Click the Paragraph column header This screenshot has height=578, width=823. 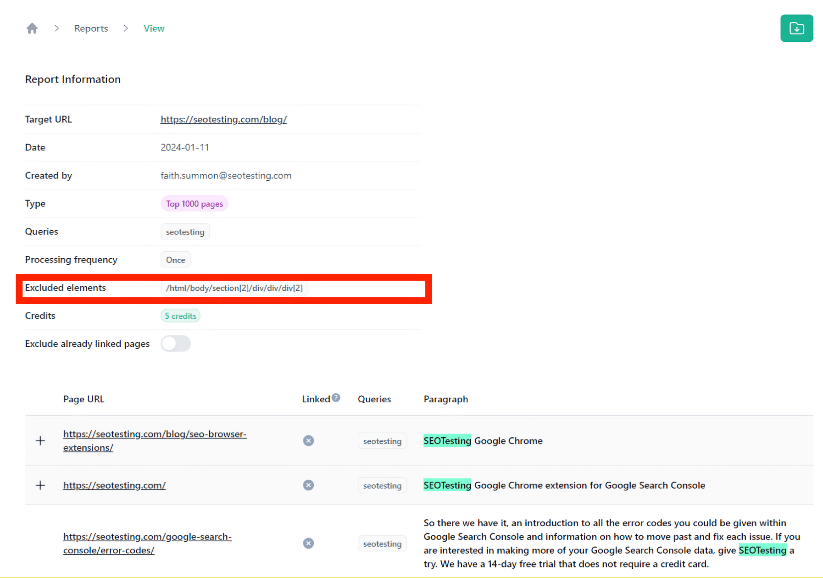446,399
